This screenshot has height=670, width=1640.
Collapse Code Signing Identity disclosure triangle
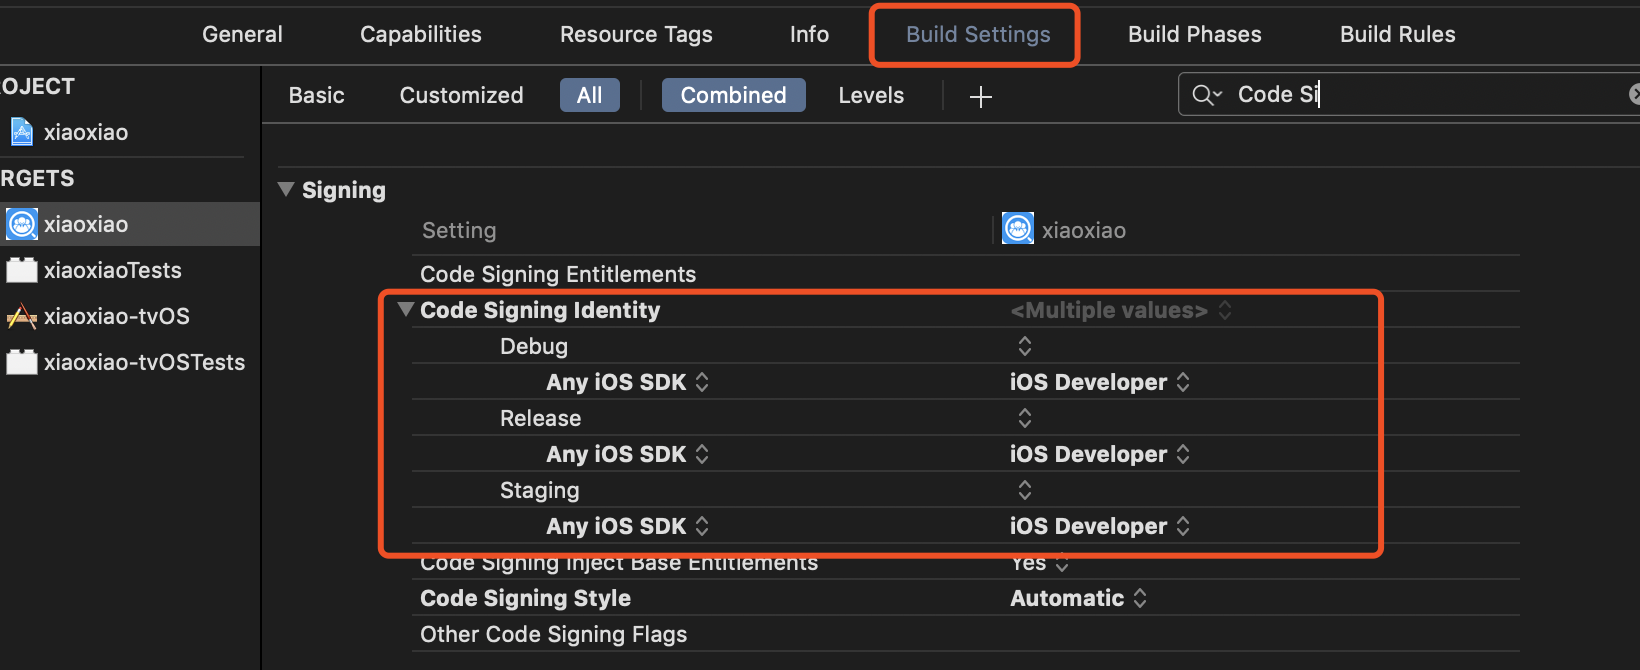[406, 309]
